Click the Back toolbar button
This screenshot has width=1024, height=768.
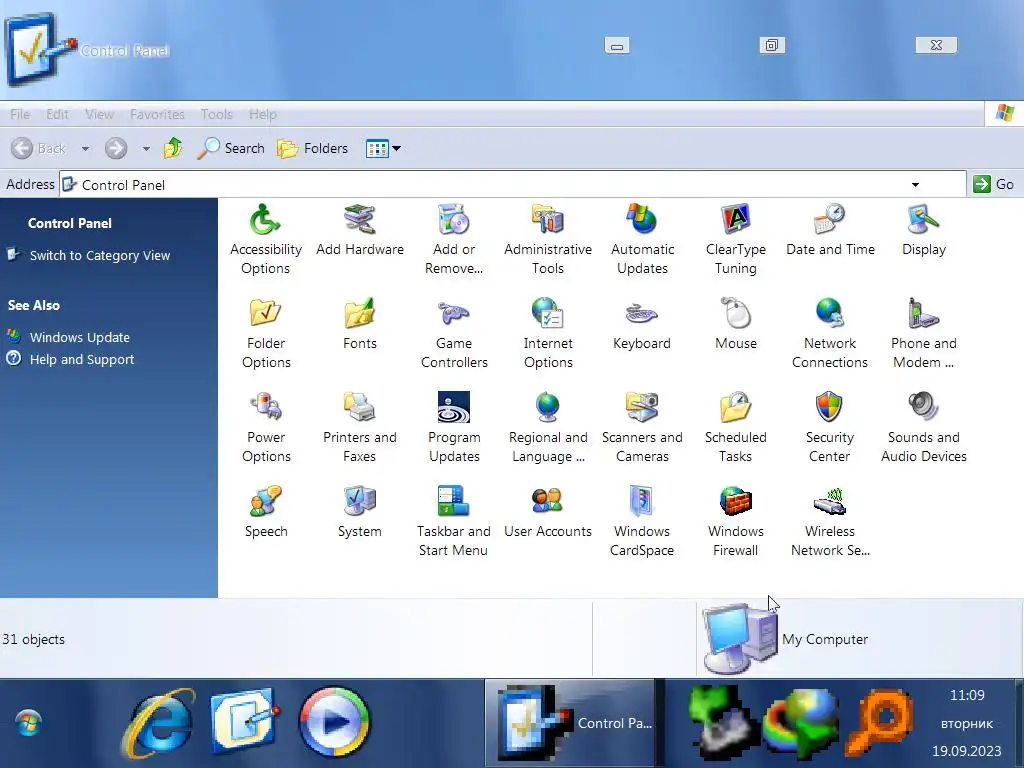click(39, 148)
